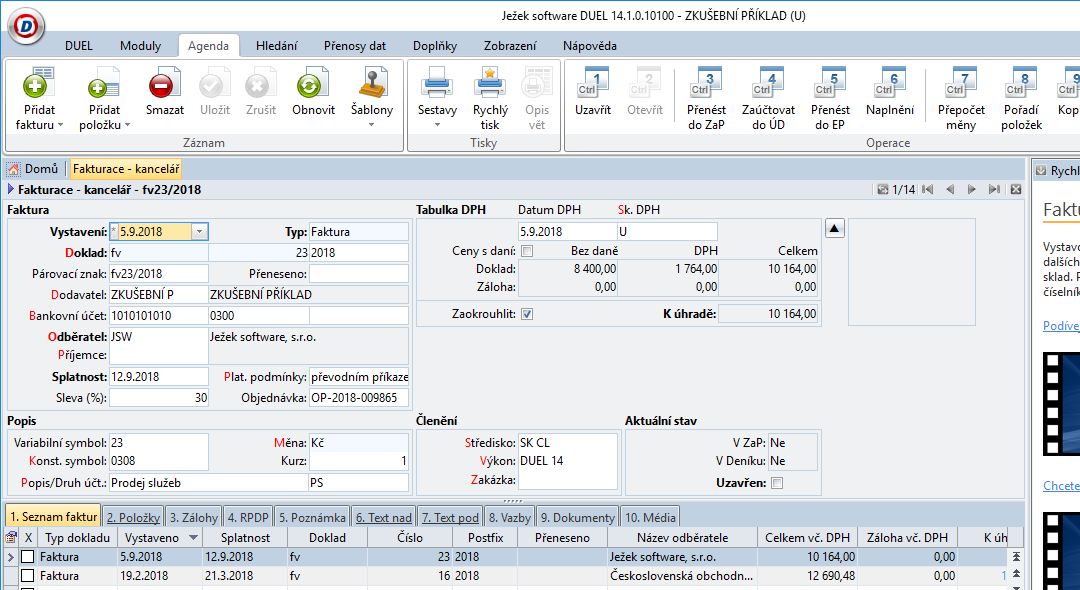Screen dimensions: 1080x590
Task: Open the Nápověda ribbon tab
Action: [590, 46]
